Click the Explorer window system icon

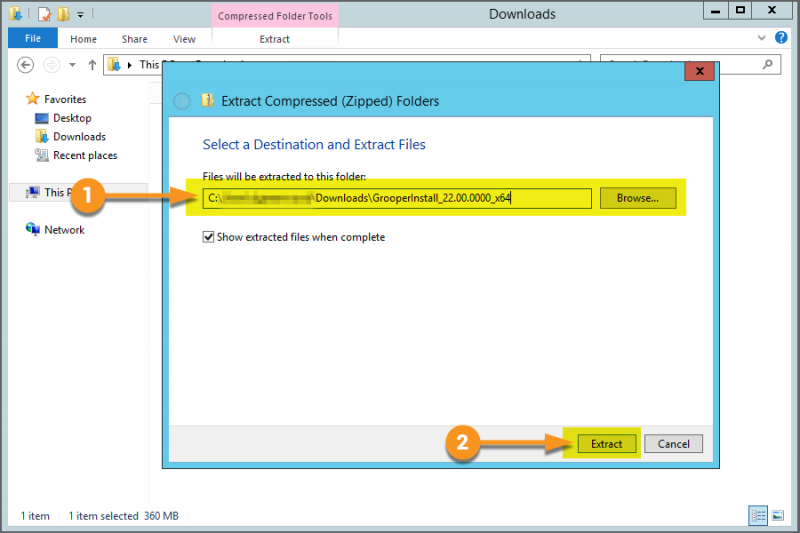tap(16, 14)
